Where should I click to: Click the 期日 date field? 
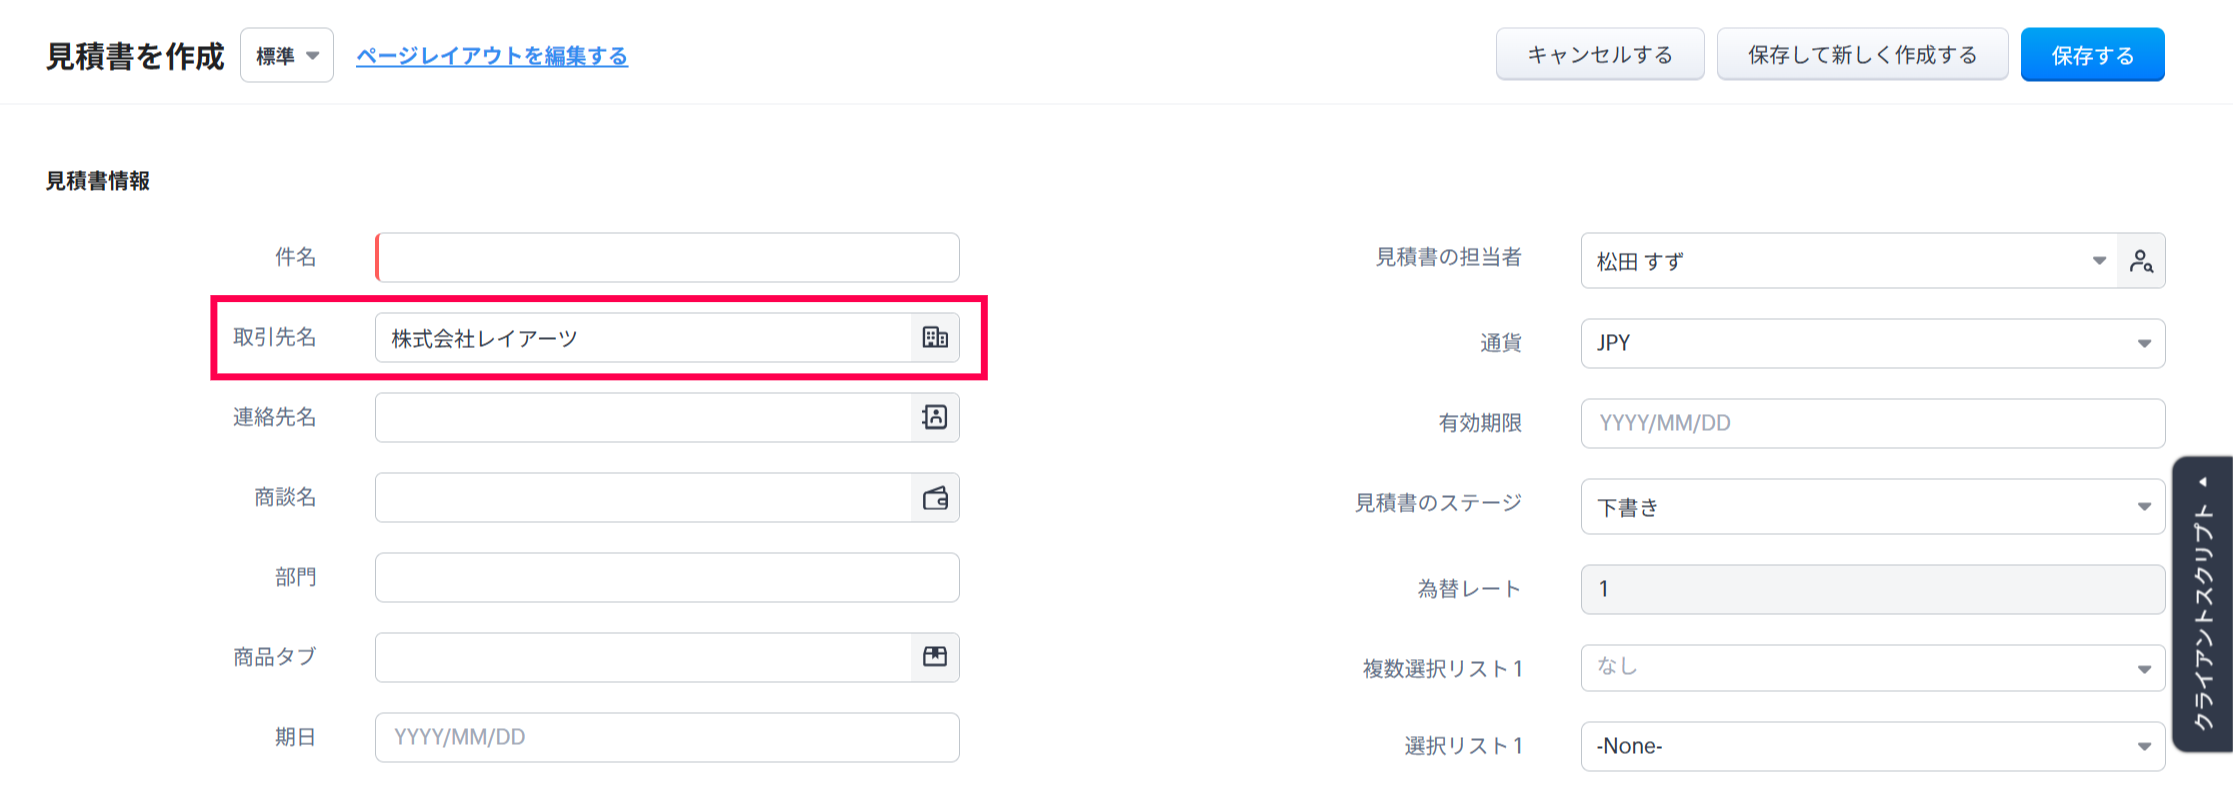click(667, 737)
